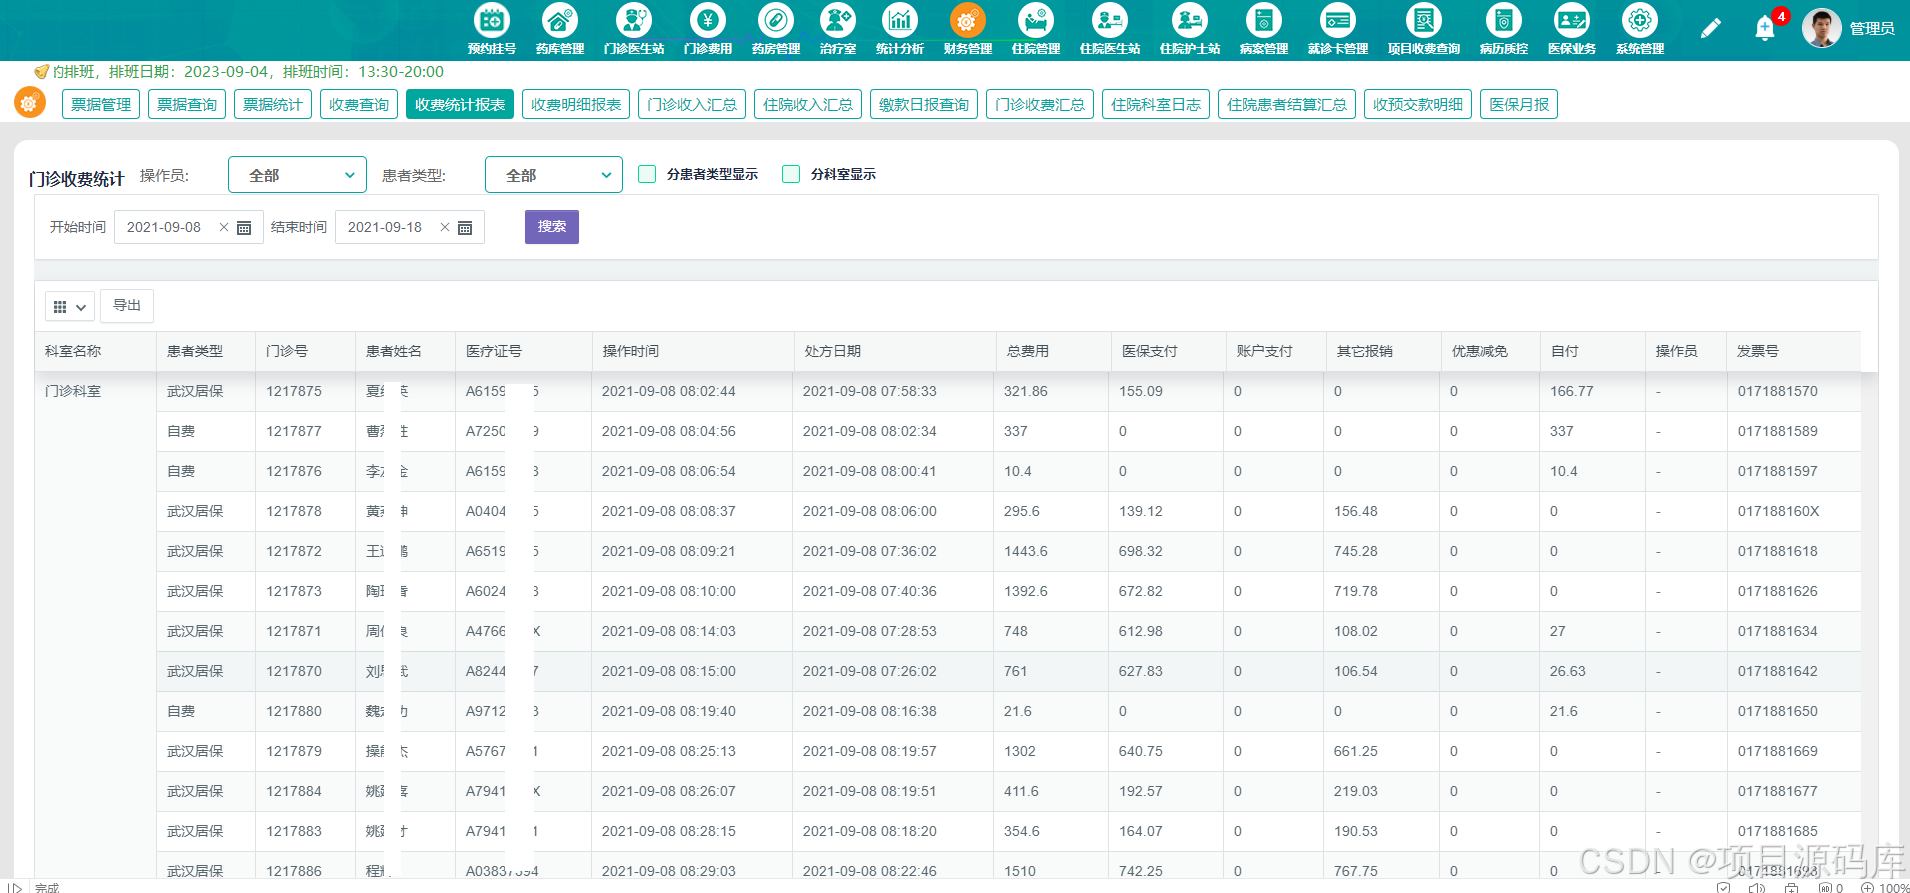Click the 管理员 user avatar
Viewport: 1910px width, 893px height.
1821,28
